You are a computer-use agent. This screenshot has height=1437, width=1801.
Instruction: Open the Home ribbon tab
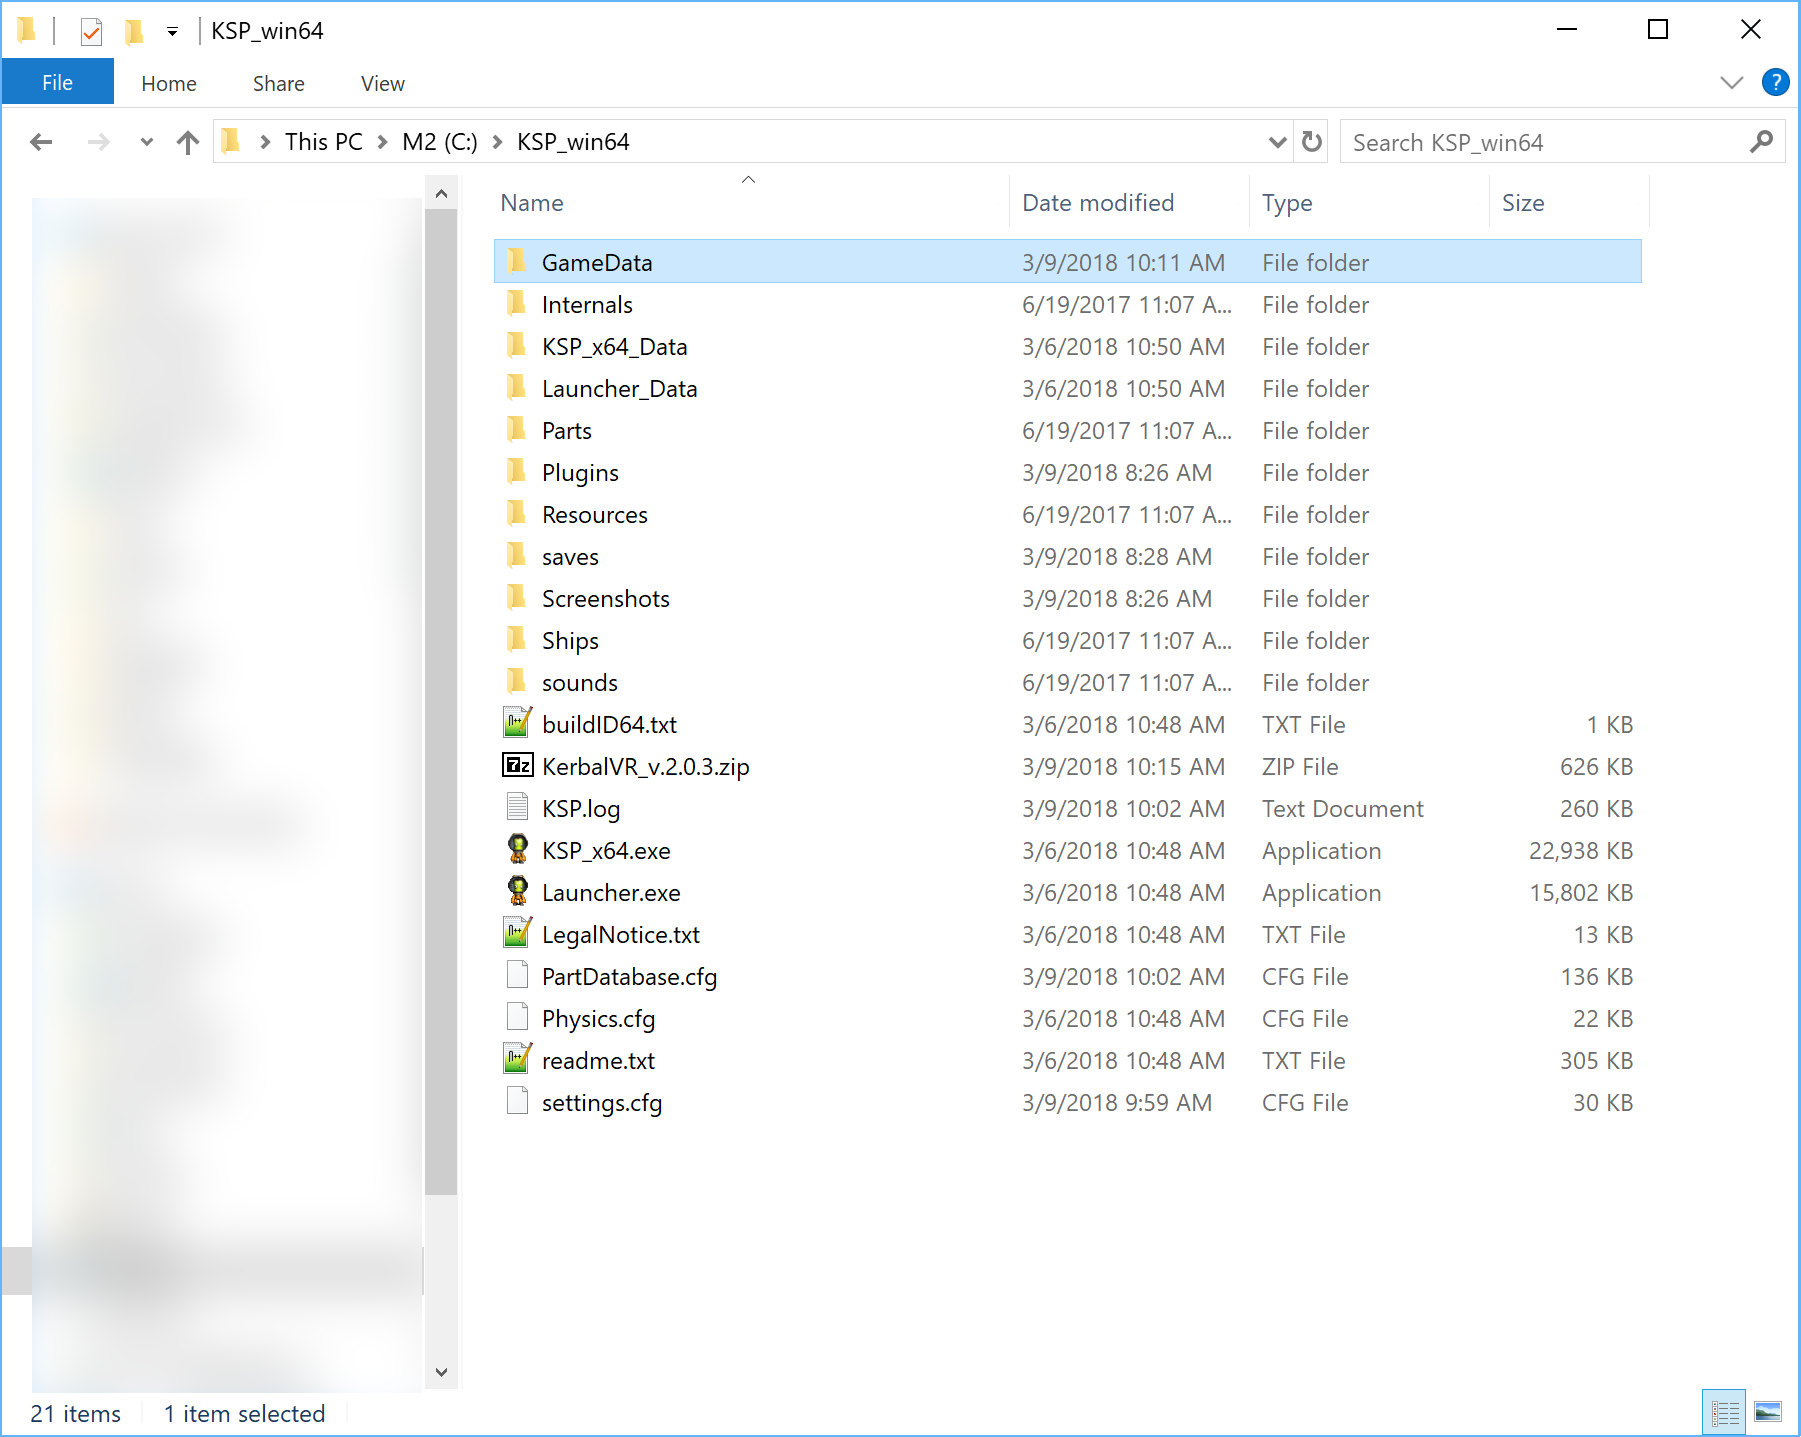click(x=169, y=83)
